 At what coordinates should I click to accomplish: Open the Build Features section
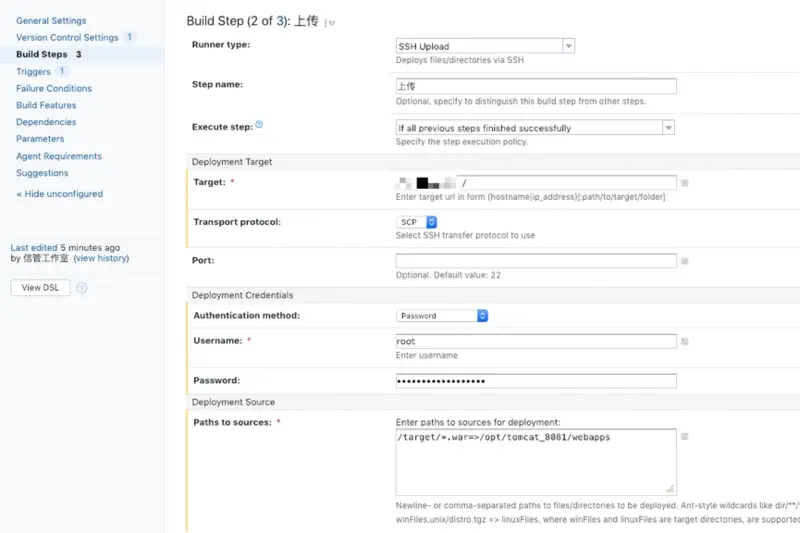46,105
